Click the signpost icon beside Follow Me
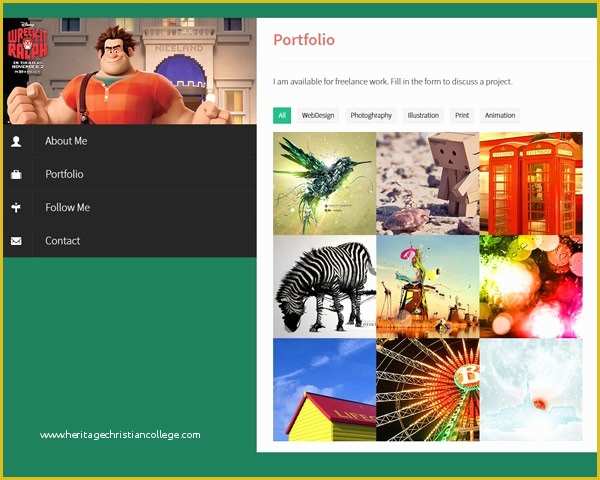The width and height of the screenshot is (600, 480). coord(16,207)
